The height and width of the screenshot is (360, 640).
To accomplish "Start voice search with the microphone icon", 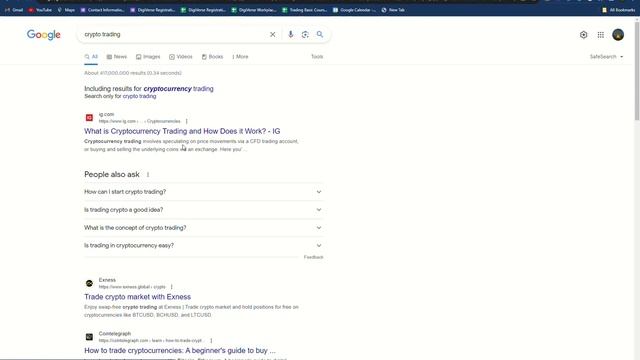I will 291,35.
